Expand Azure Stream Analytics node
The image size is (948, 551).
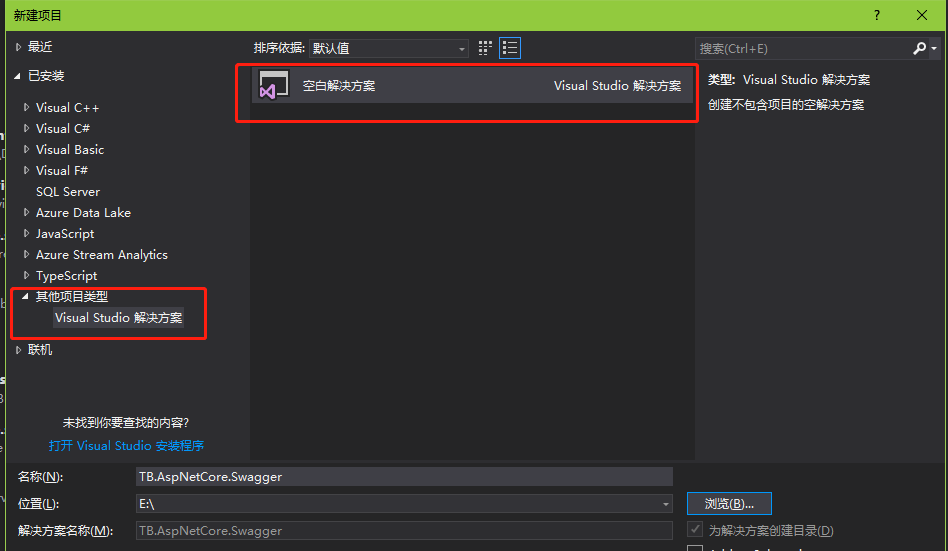point(26,255)
